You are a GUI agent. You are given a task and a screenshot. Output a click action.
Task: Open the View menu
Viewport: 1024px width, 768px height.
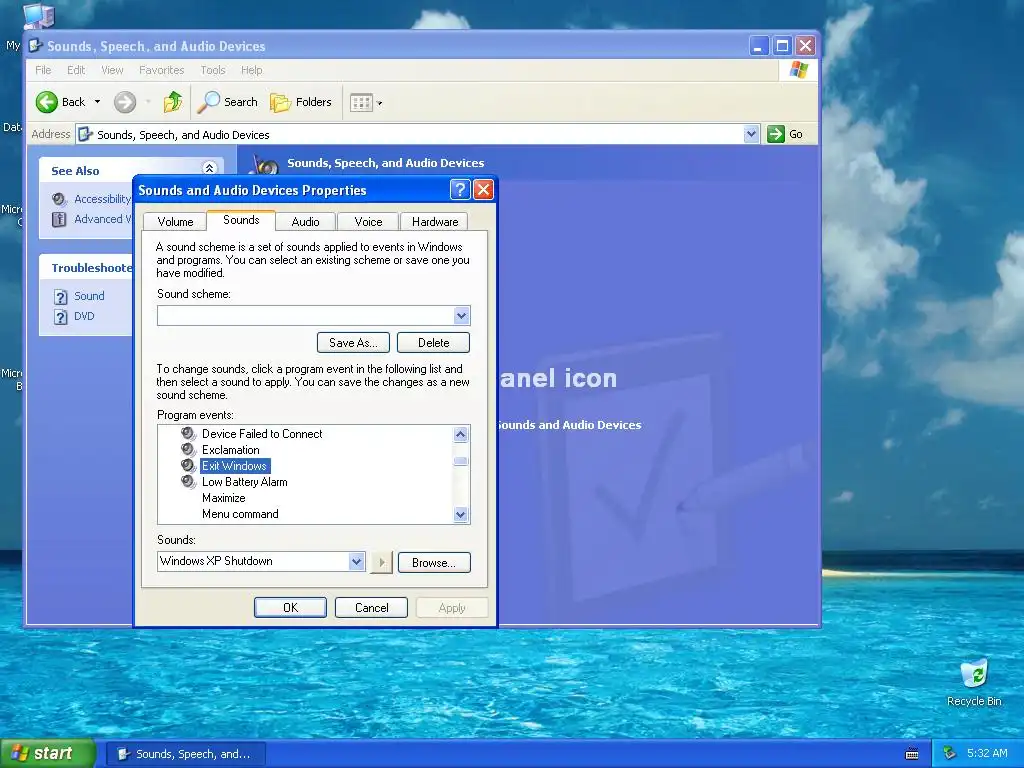(x=112, y=70)
